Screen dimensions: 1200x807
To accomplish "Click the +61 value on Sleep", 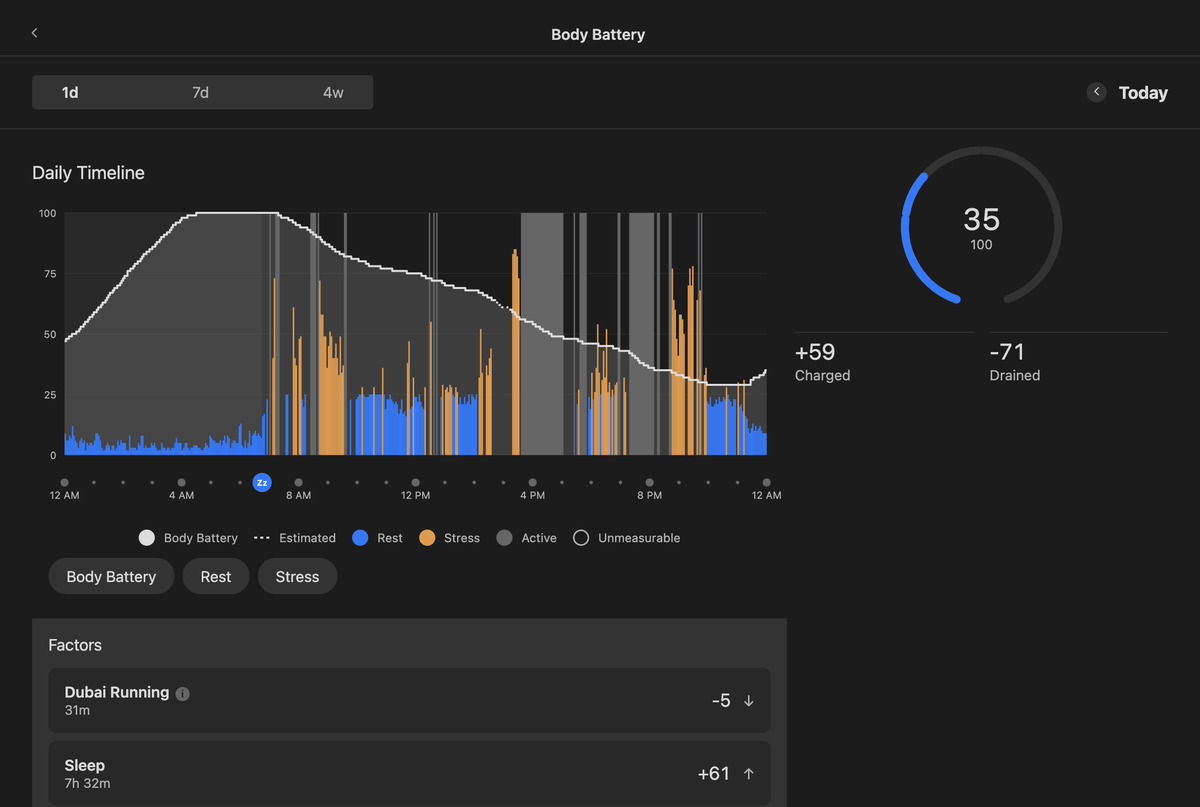I will [x=713, y=774].
